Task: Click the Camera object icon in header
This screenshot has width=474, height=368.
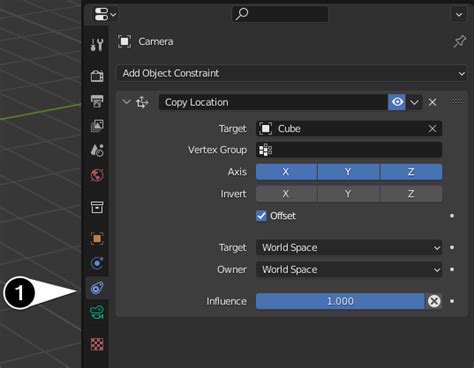Action: (124, 42)
